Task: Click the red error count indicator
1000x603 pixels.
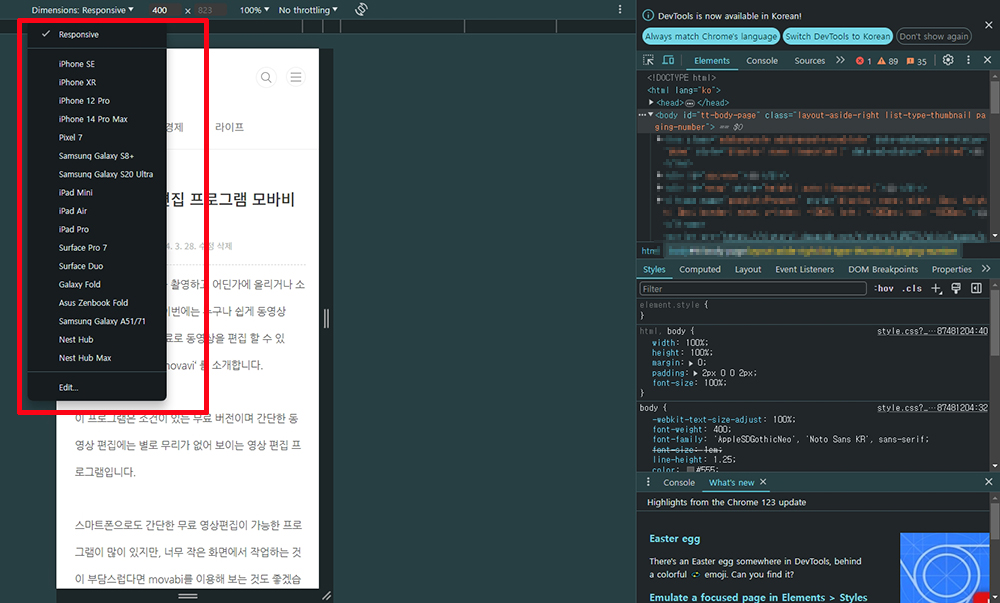Action: 864,61
